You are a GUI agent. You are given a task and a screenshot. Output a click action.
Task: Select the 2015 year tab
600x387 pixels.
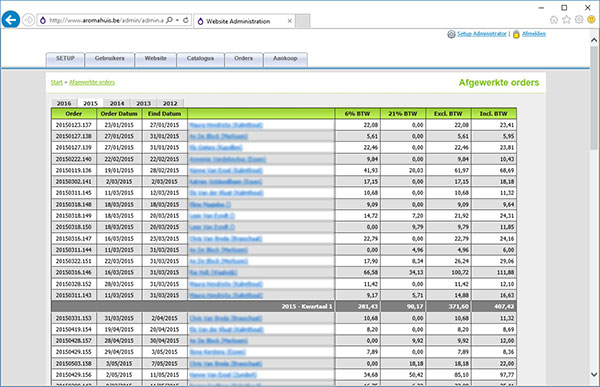(90, 103)
